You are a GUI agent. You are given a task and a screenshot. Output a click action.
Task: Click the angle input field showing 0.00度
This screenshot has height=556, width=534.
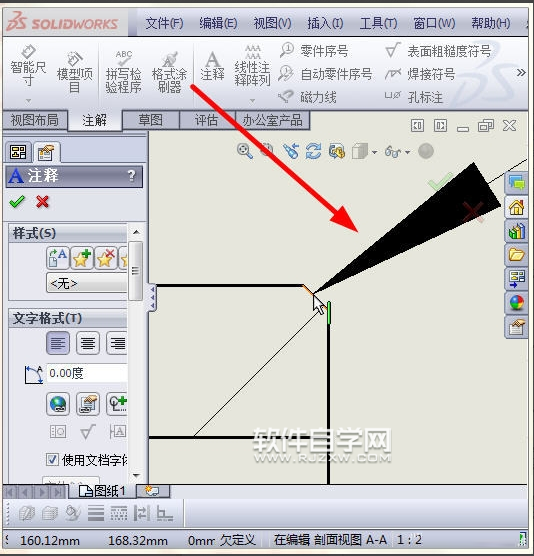[x=87, y=373]
